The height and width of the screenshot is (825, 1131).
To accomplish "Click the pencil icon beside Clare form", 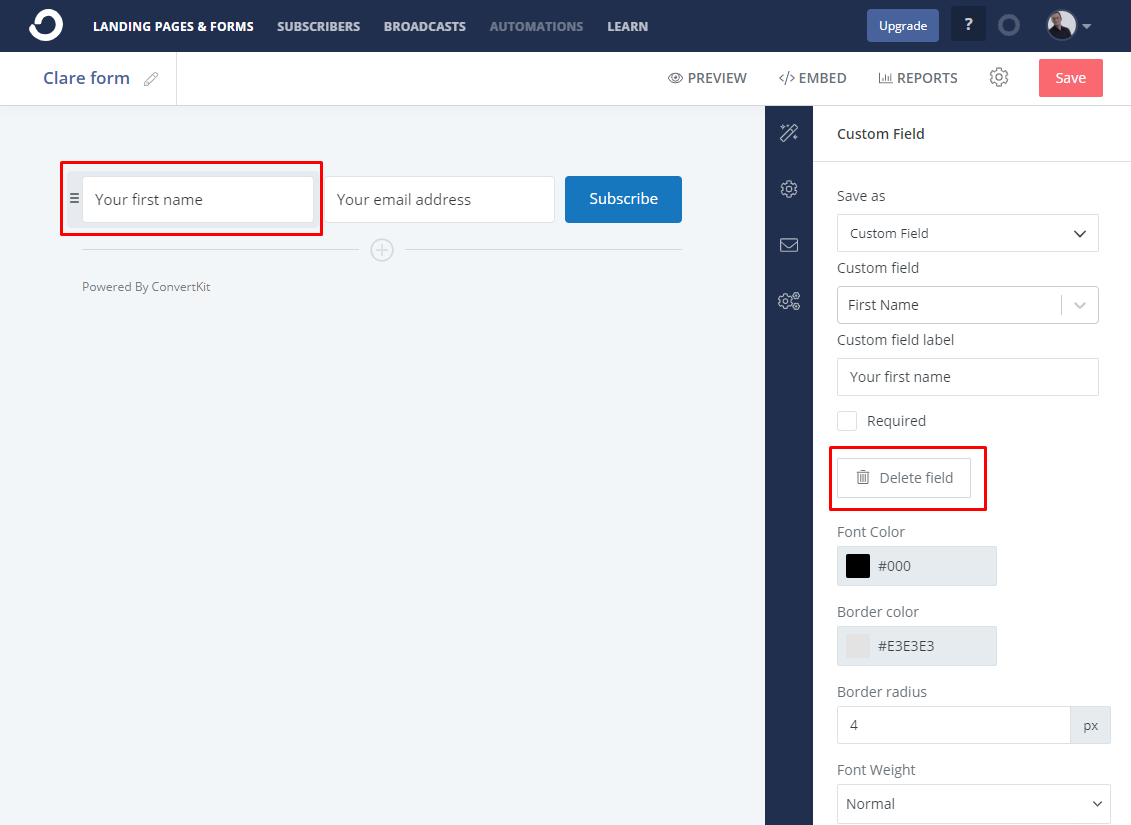I will [x=151, y=79].
